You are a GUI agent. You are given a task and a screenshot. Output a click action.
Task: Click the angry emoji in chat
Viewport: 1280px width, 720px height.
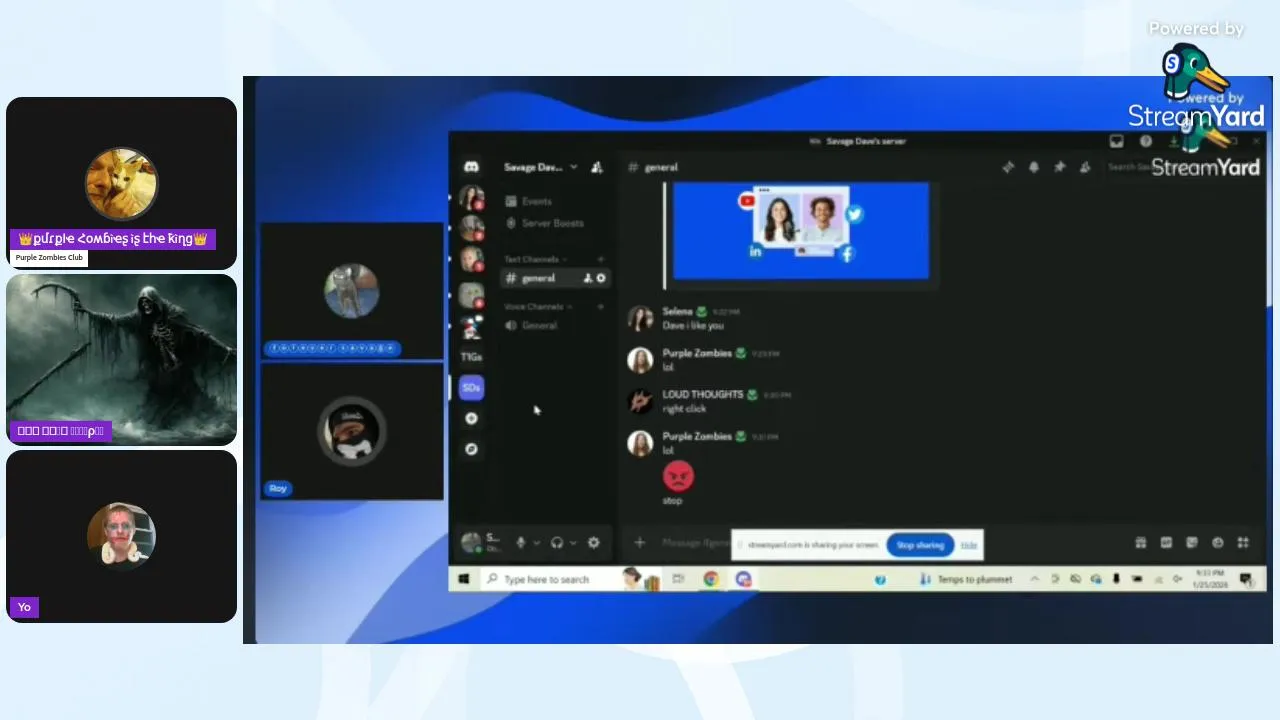(678, 476)
